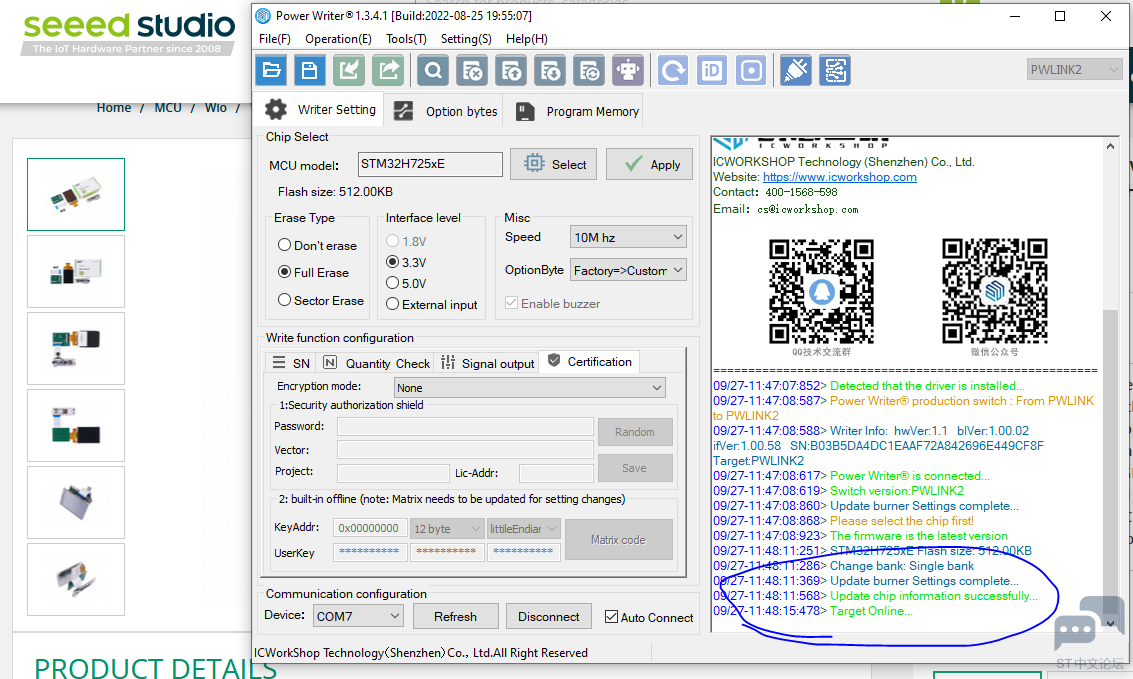Open the File(F) menu
The image size is (1133, 679).
[275, 39]
